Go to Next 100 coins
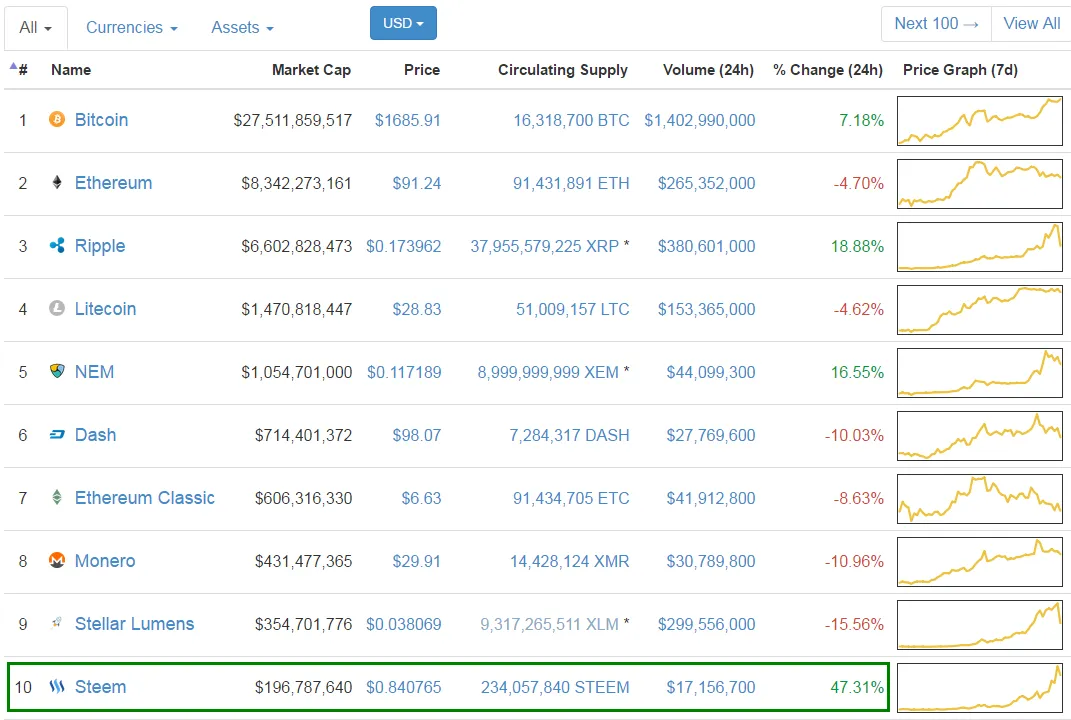This screenshot has width=1071, height=720. click(x=936, y=24)
